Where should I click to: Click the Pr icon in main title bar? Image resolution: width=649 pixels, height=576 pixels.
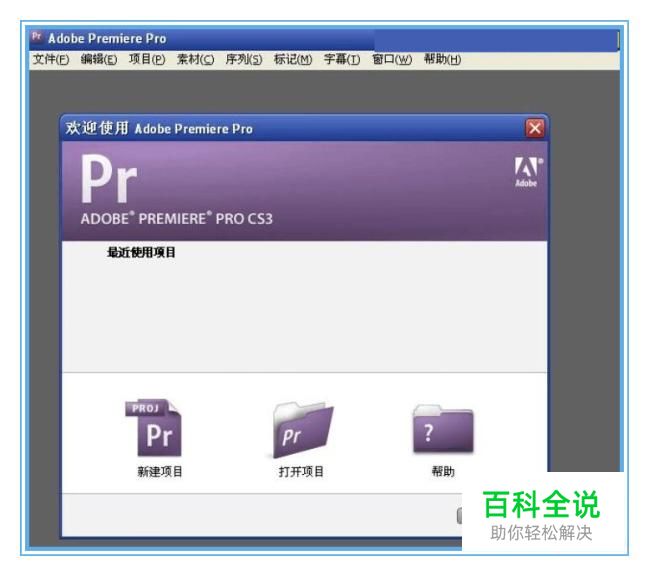pos(36,36)
